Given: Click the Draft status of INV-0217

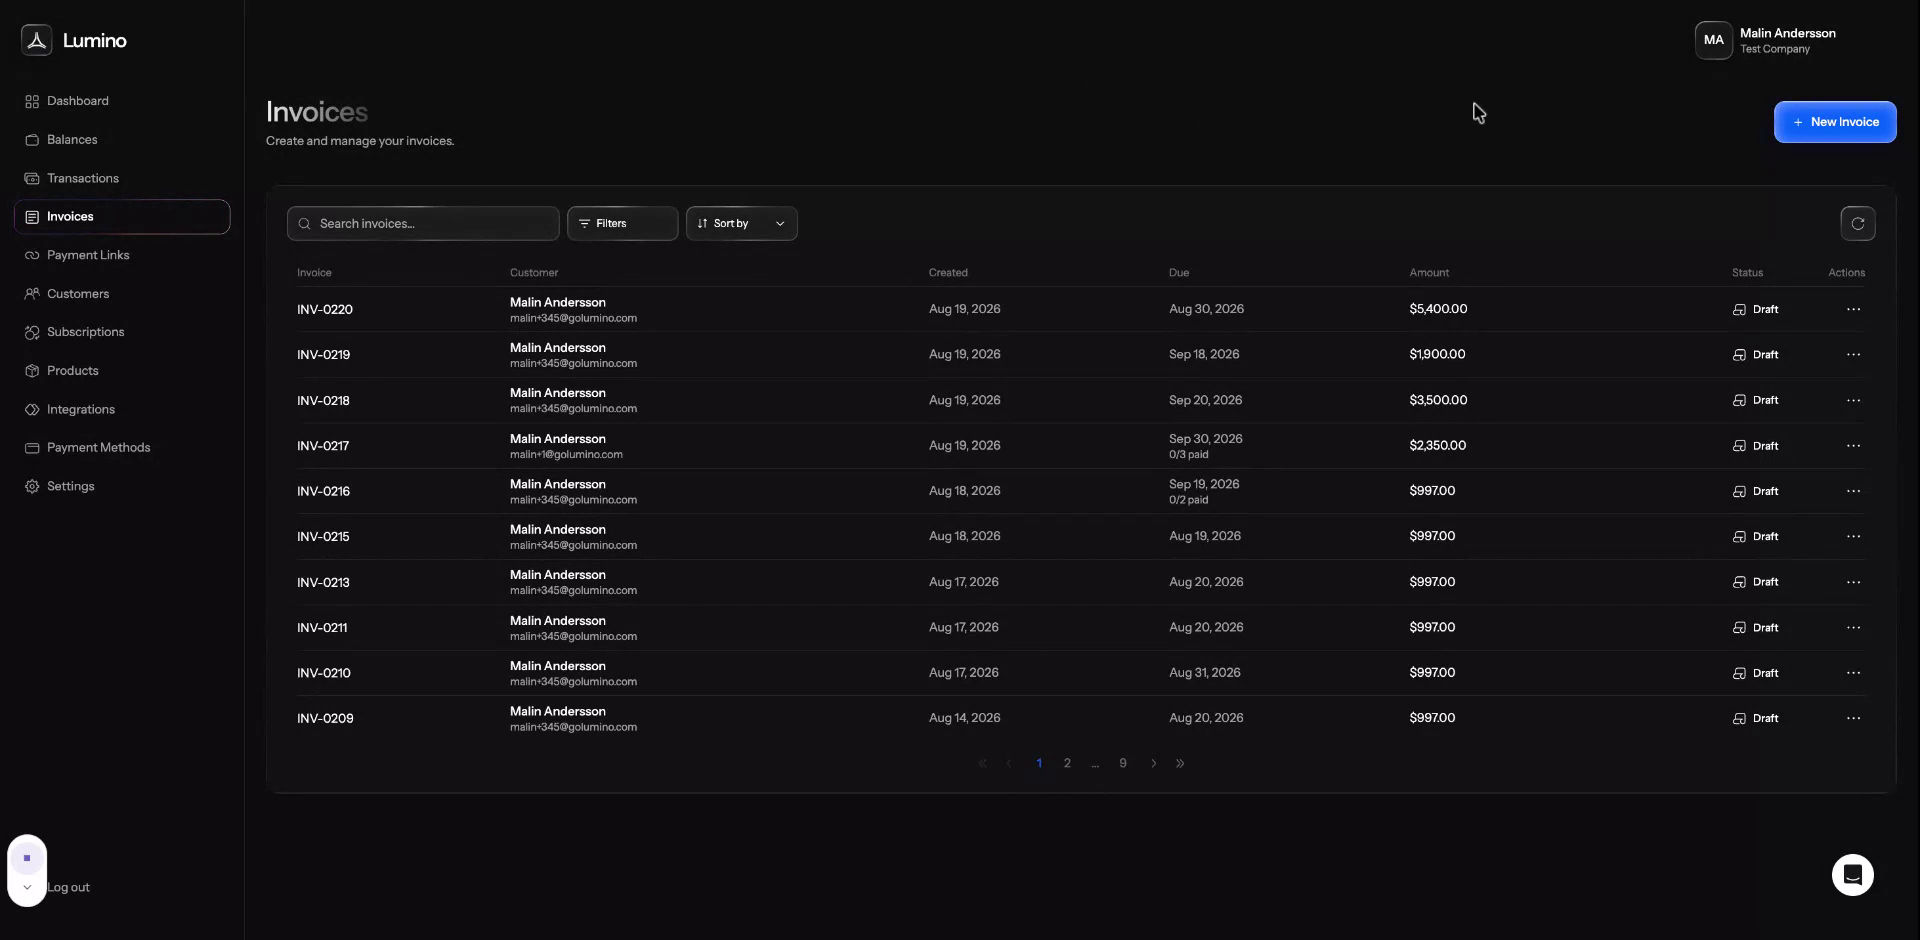Looking at the screenshot, I should pyautogui.click(x=1755, y=446).
